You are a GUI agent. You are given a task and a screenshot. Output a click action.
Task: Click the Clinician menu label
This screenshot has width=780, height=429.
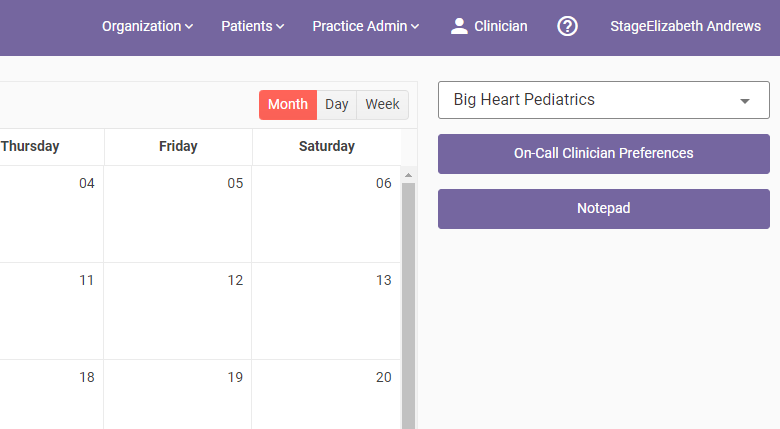point(500,27)
